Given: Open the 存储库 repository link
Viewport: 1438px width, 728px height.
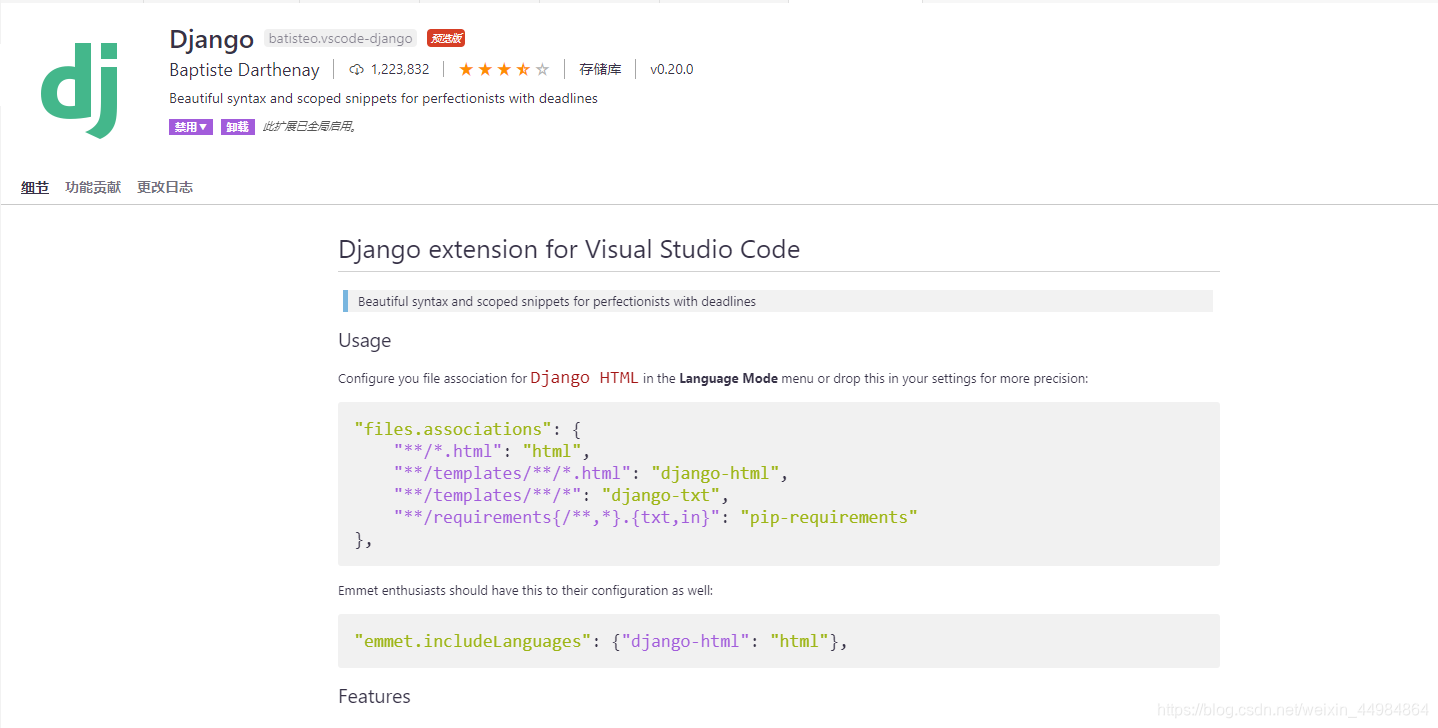Looking at the screenshot, I should [x=600, y=69].
